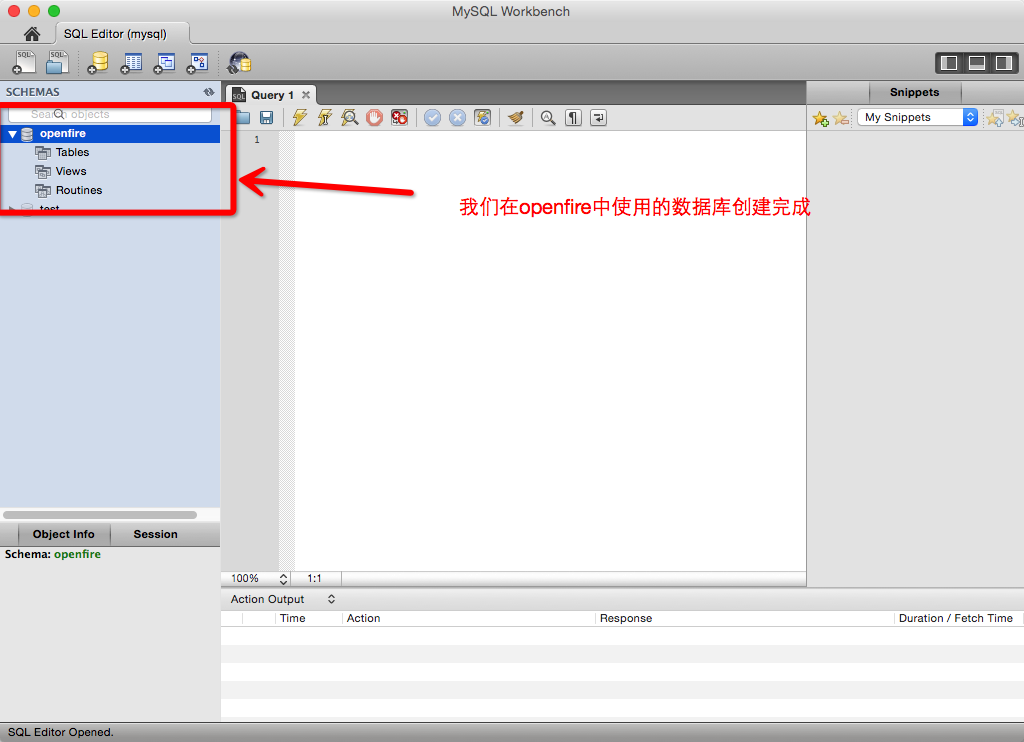
Task: Collapse the openfire schema tree
Action: coord(12,134)
